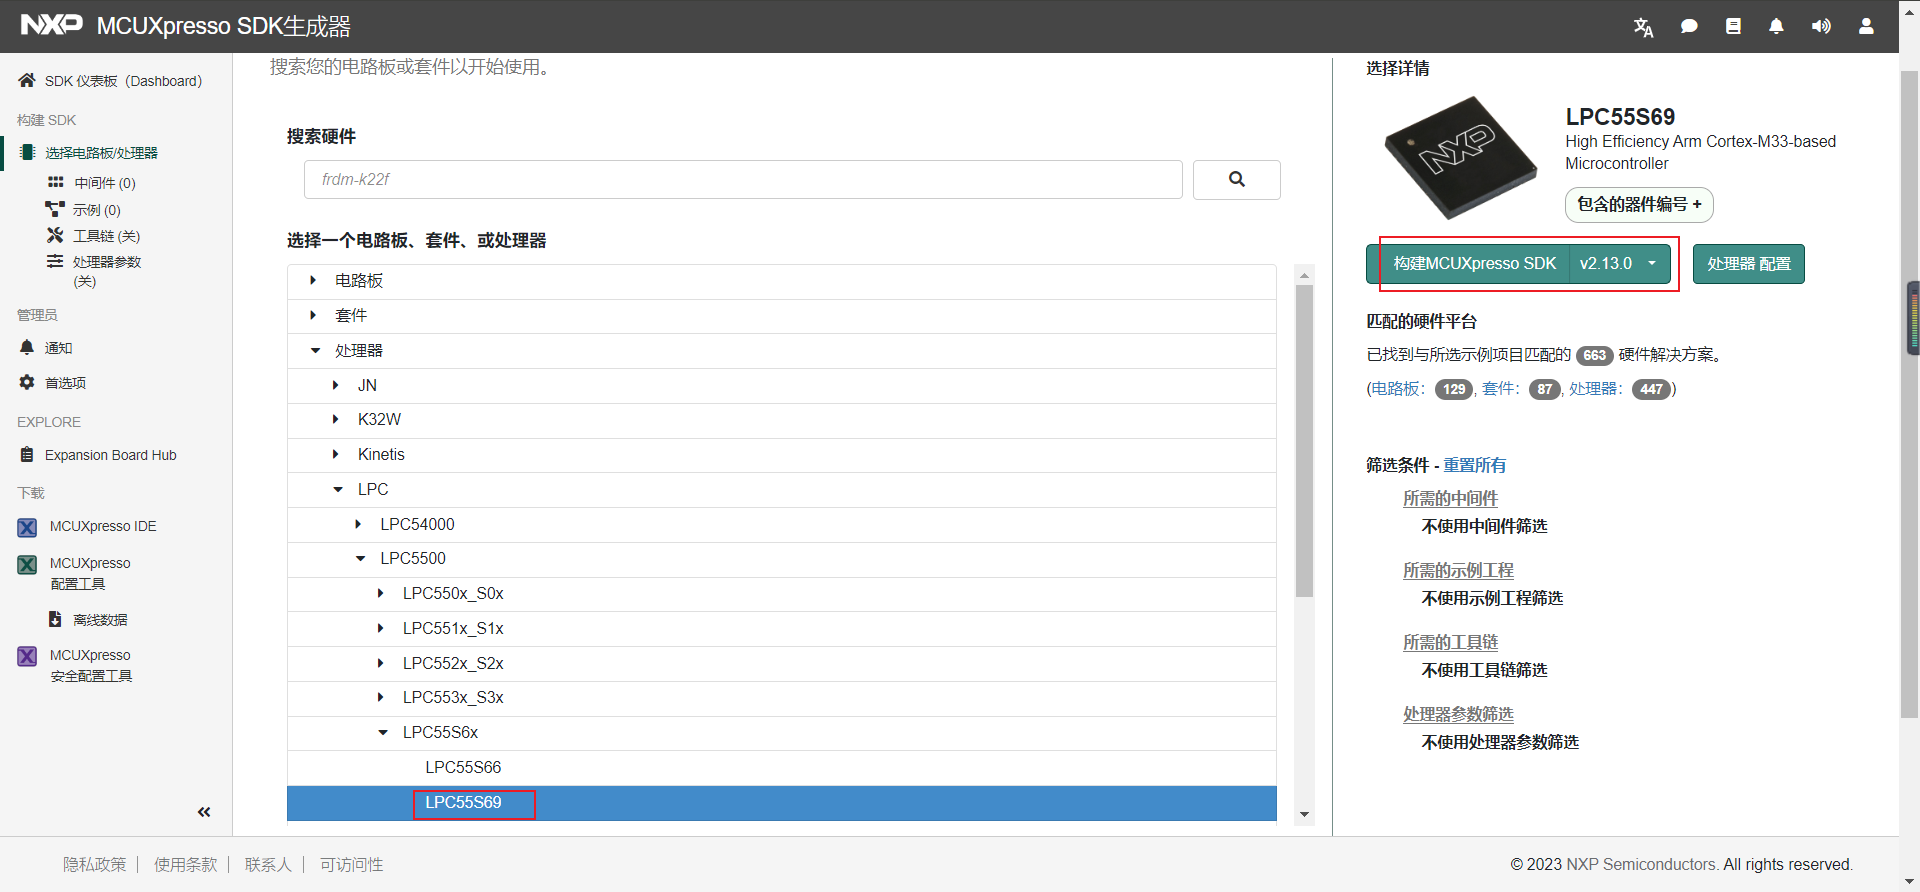Open 所需的工具链 filter link

tap(1450, 642)
